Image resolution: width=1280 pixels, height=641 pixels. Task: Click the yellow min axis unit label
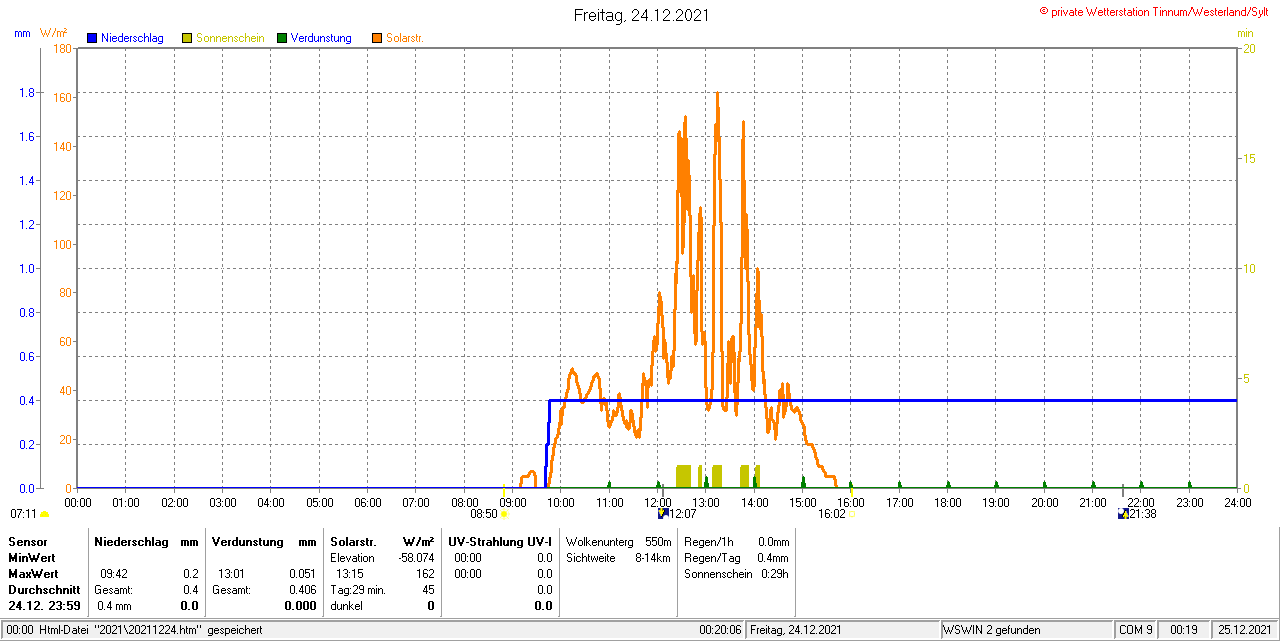[1245, 33]
